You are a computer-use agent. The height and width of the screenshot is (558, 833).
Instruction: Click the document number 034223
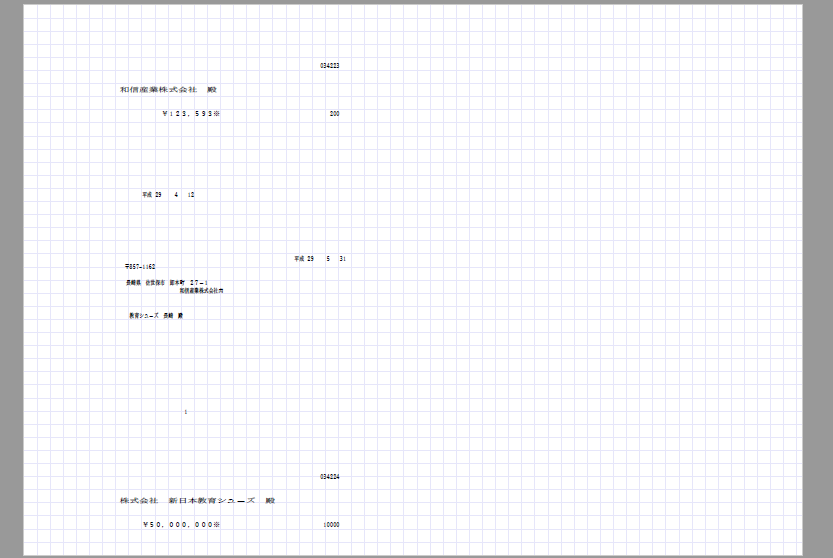pyautogui.click(x=329, y=66)
